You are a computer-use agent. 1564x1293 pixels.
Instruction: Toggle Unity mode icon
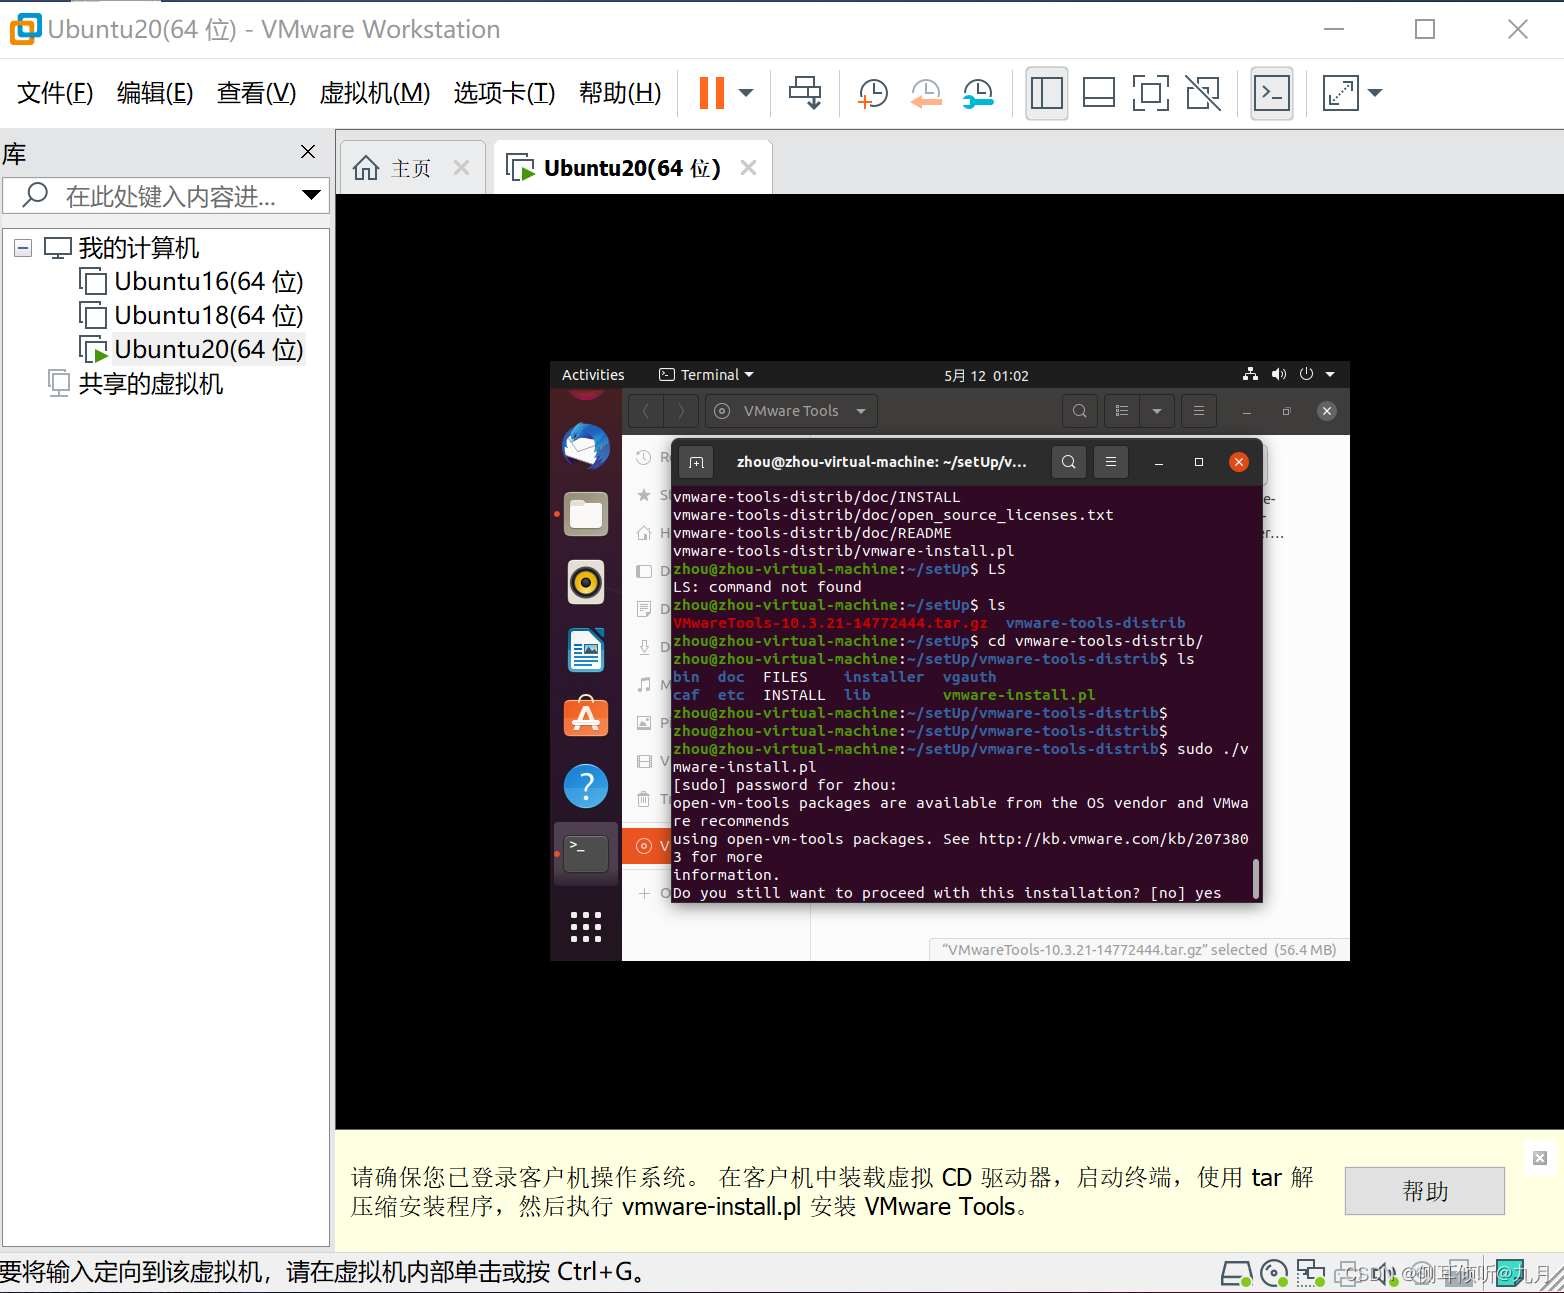coord(1203,93)
